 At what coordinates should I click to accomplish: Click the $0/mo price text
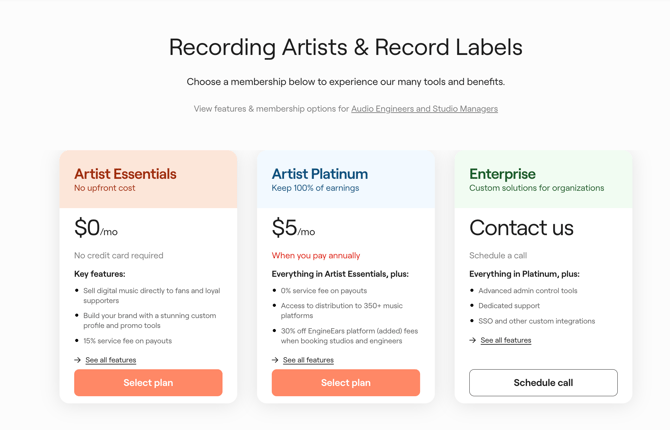pos(96,229)
